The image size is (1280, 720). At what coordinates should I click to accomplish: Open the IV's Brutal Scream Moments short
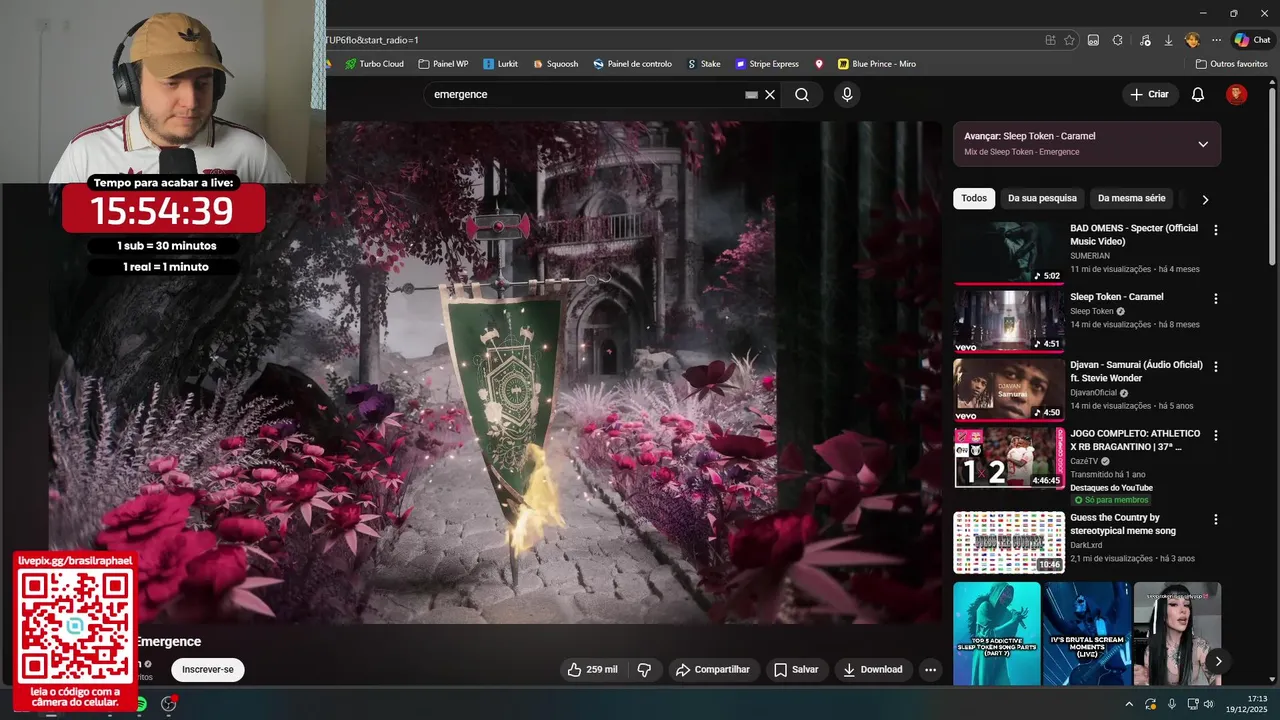point(1087,634)
